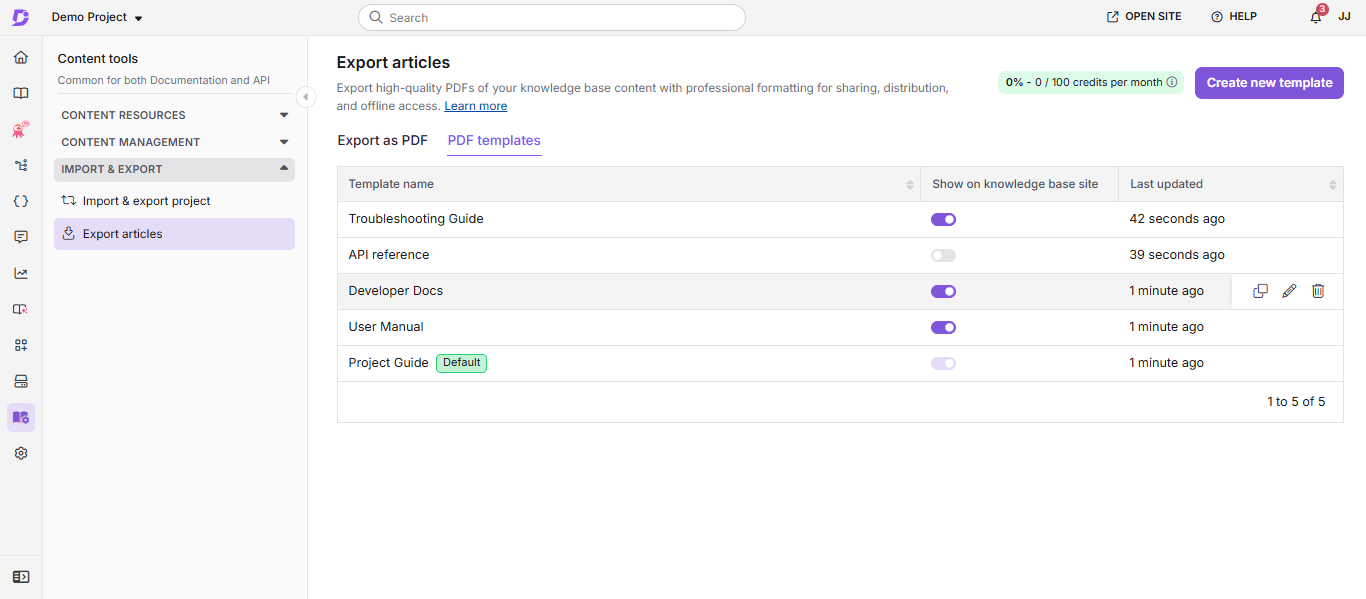Image resolution: width=1366 pixels, height=599 pixels.
Task: Click the Troubleshooting Guide template name
Action: [x=416, y=219]
